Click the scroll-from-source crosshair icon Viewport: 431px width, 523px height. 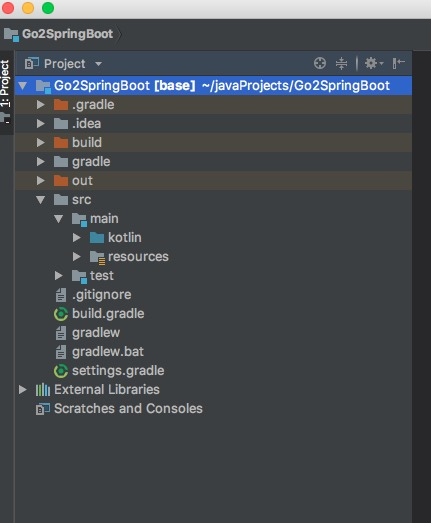pos(320,63)
